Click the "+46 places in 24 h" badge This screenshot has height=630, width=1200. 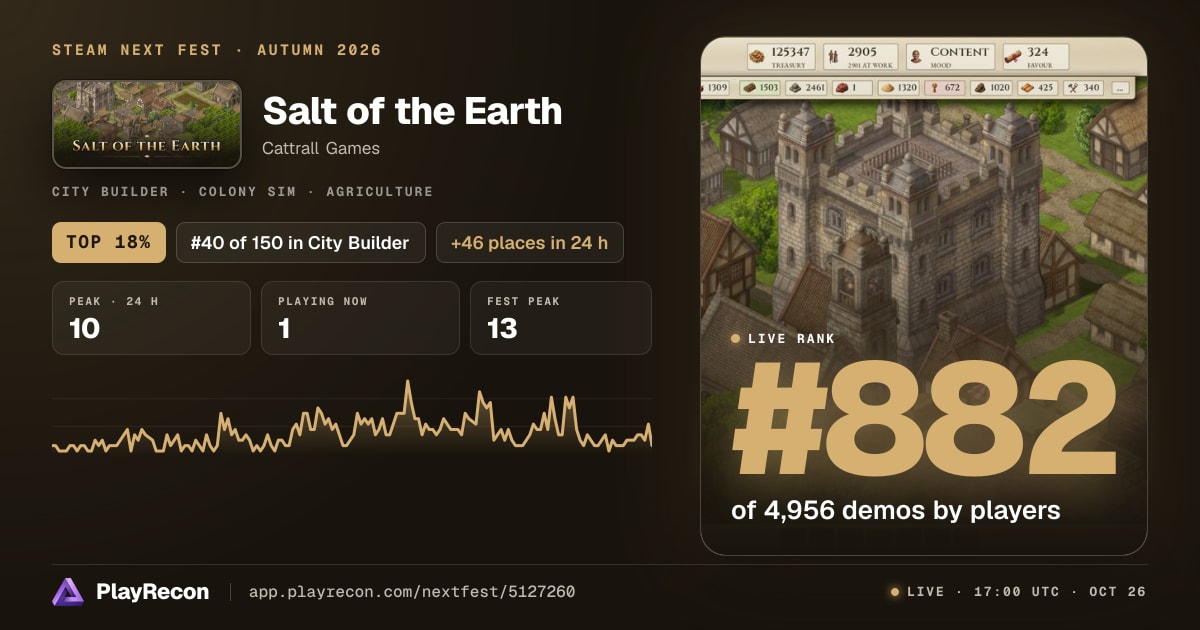(x=530, y=242)
